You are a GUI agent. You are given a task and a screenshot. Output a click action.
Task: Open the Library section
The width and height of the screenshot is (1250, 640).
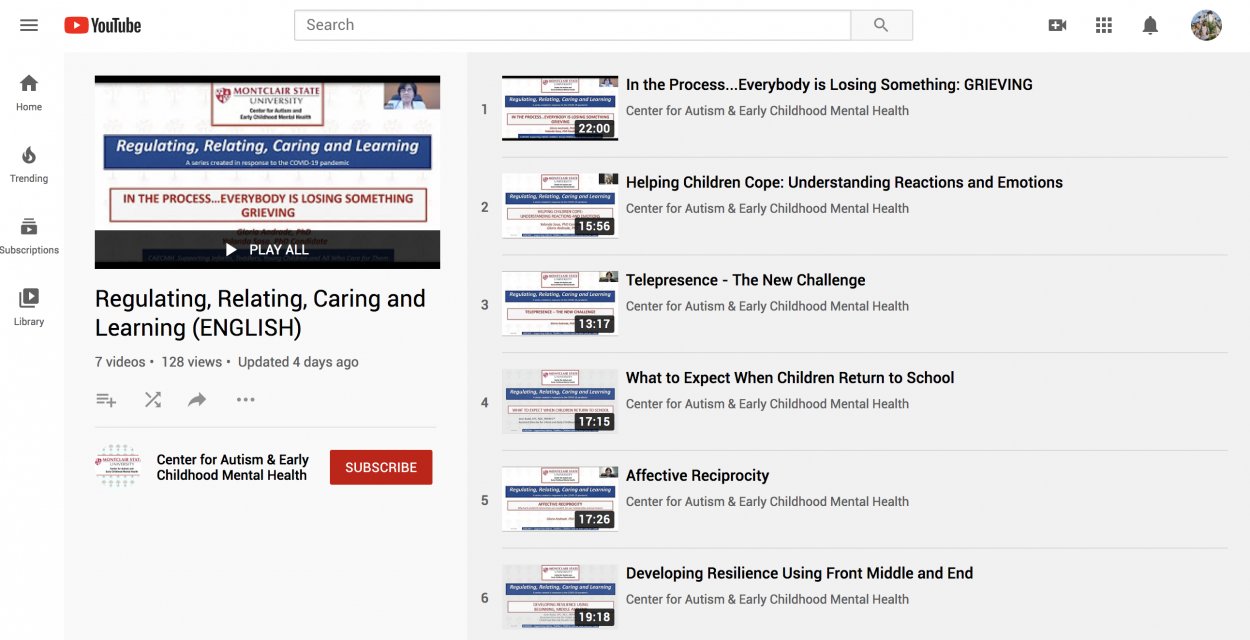[28, 305]
